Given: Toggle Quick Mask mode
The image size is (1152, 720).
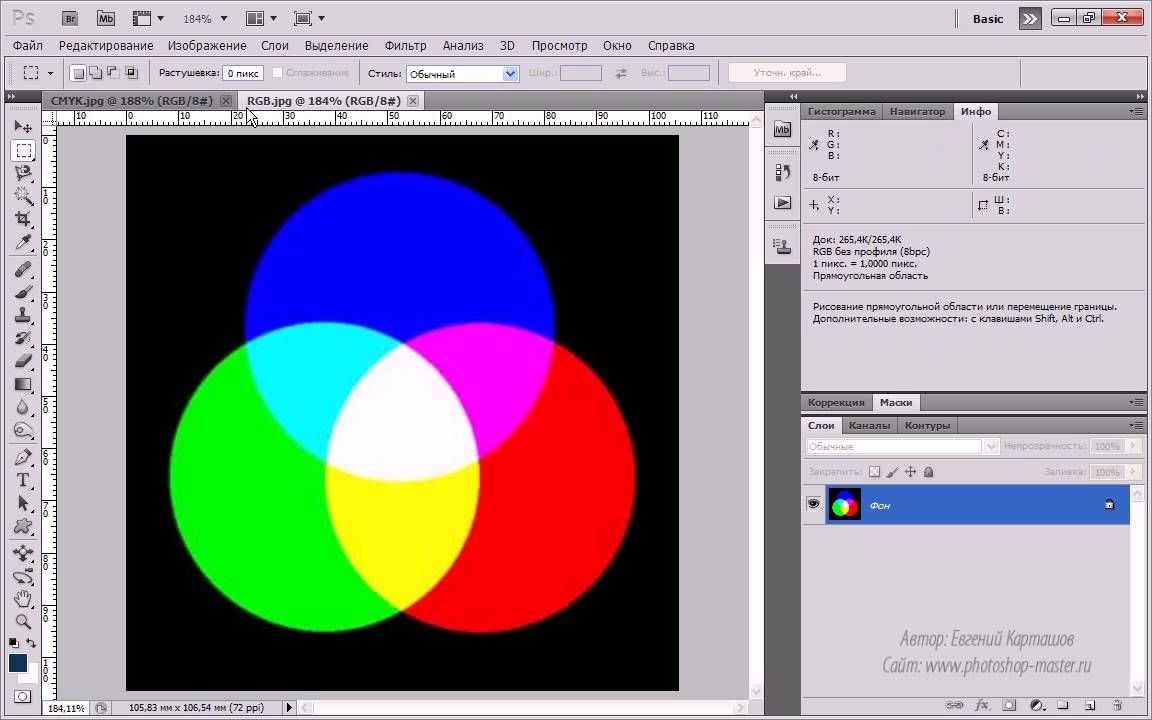Looking at the screenshot, I should coord(23,696).
